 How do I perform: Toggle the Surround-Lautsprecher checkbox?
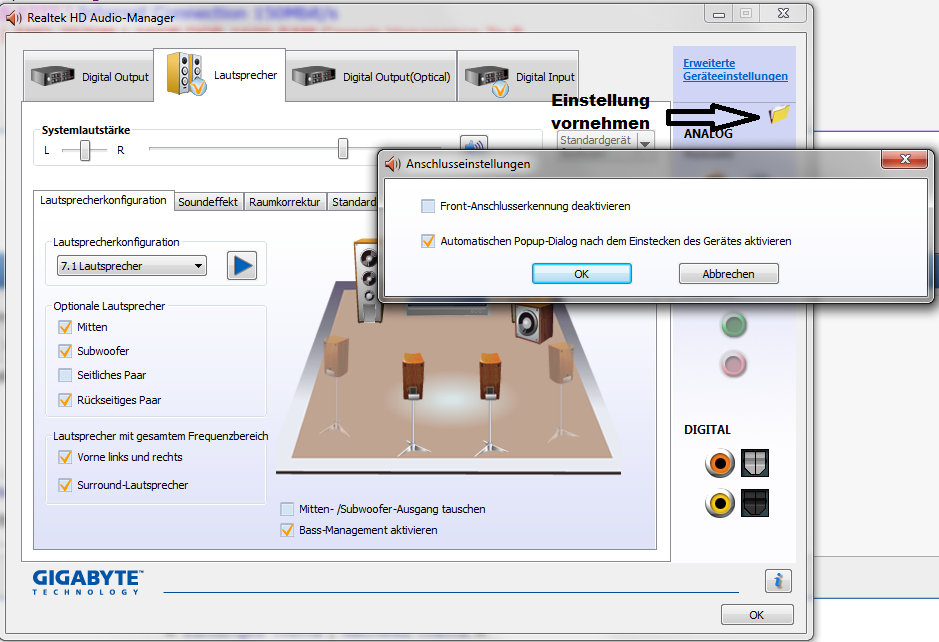tap(65, 484)
